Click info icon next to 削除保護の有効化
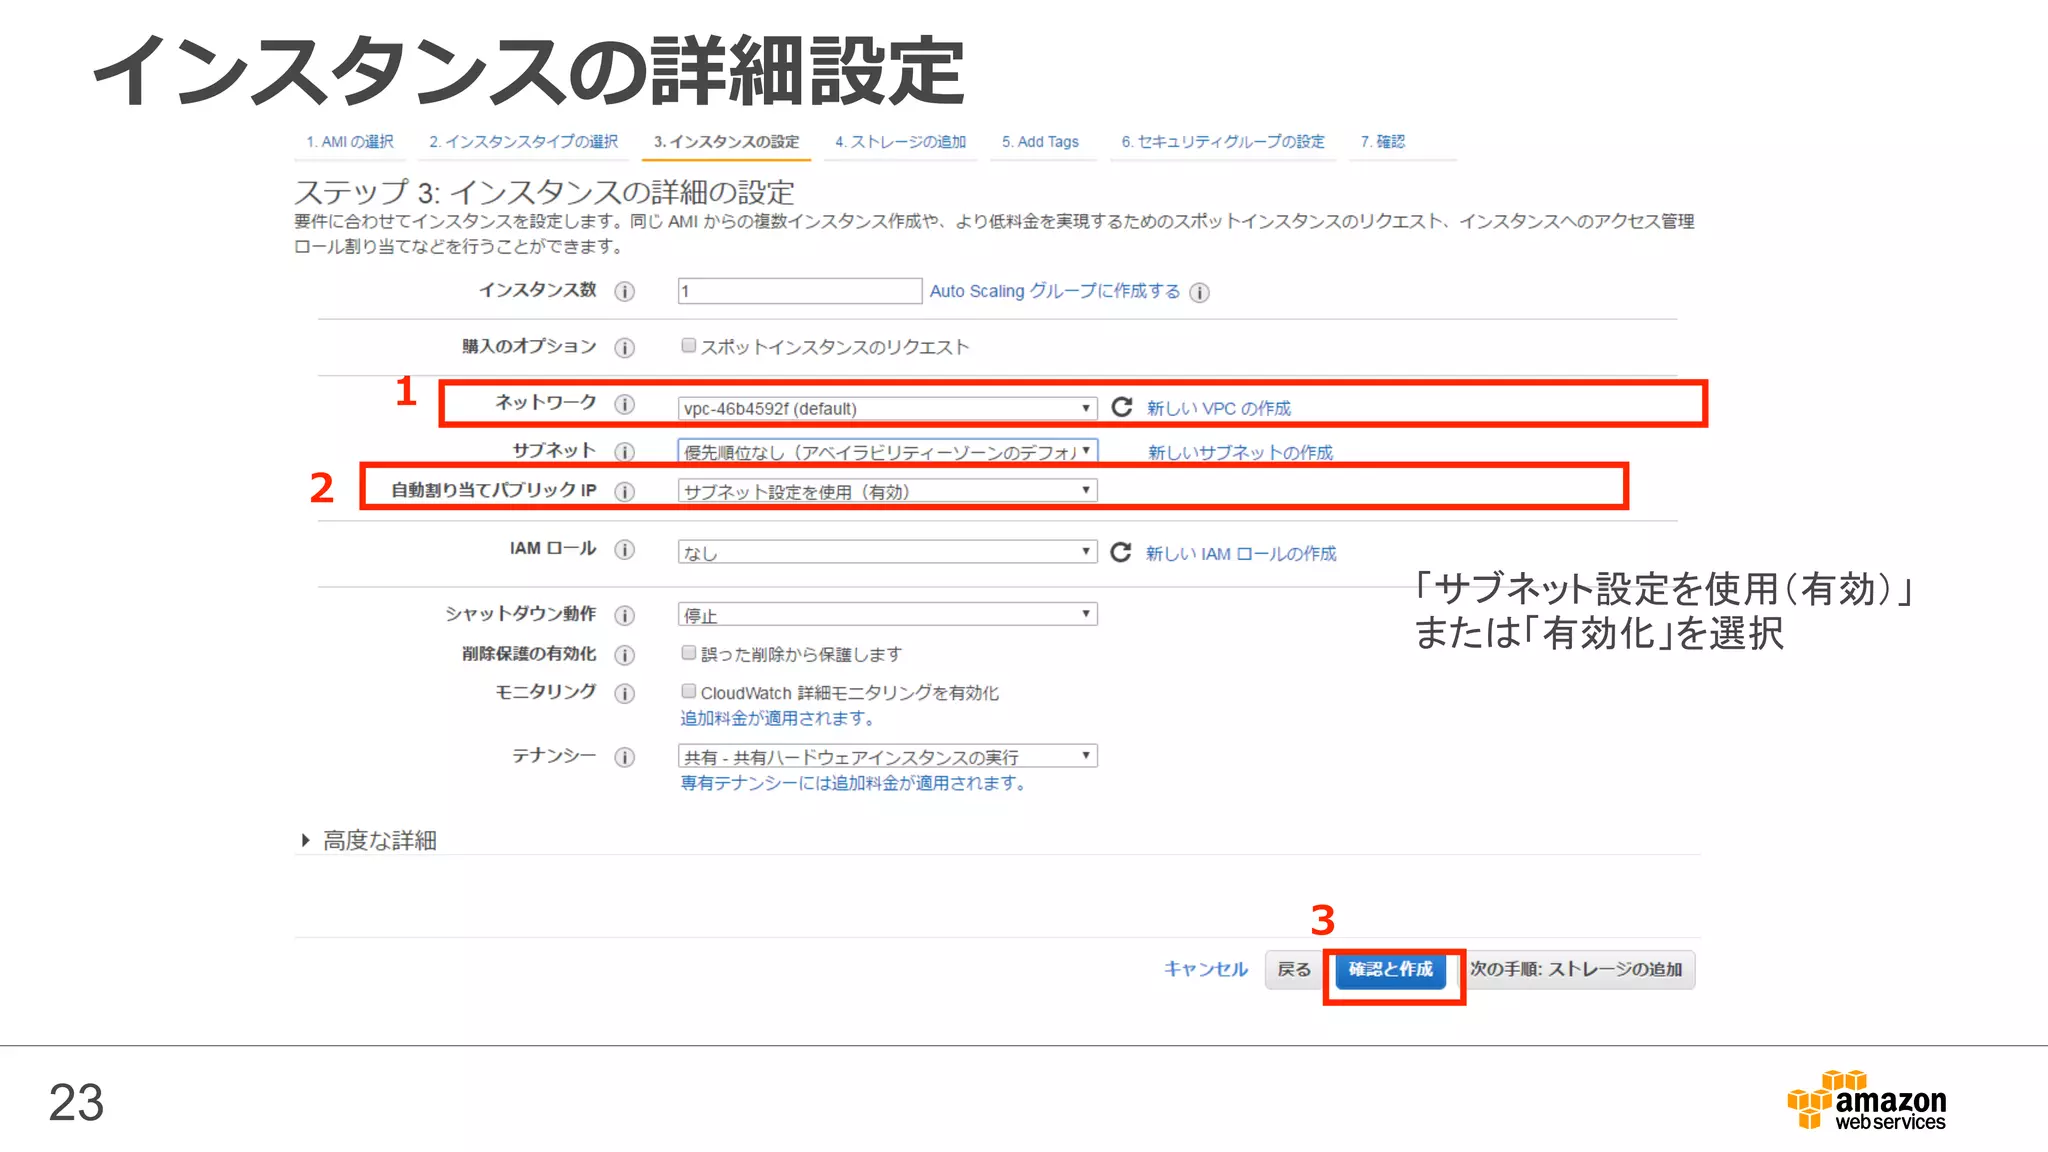Viewport: 2048px width, 1152px height. click(x=625, y=655)
